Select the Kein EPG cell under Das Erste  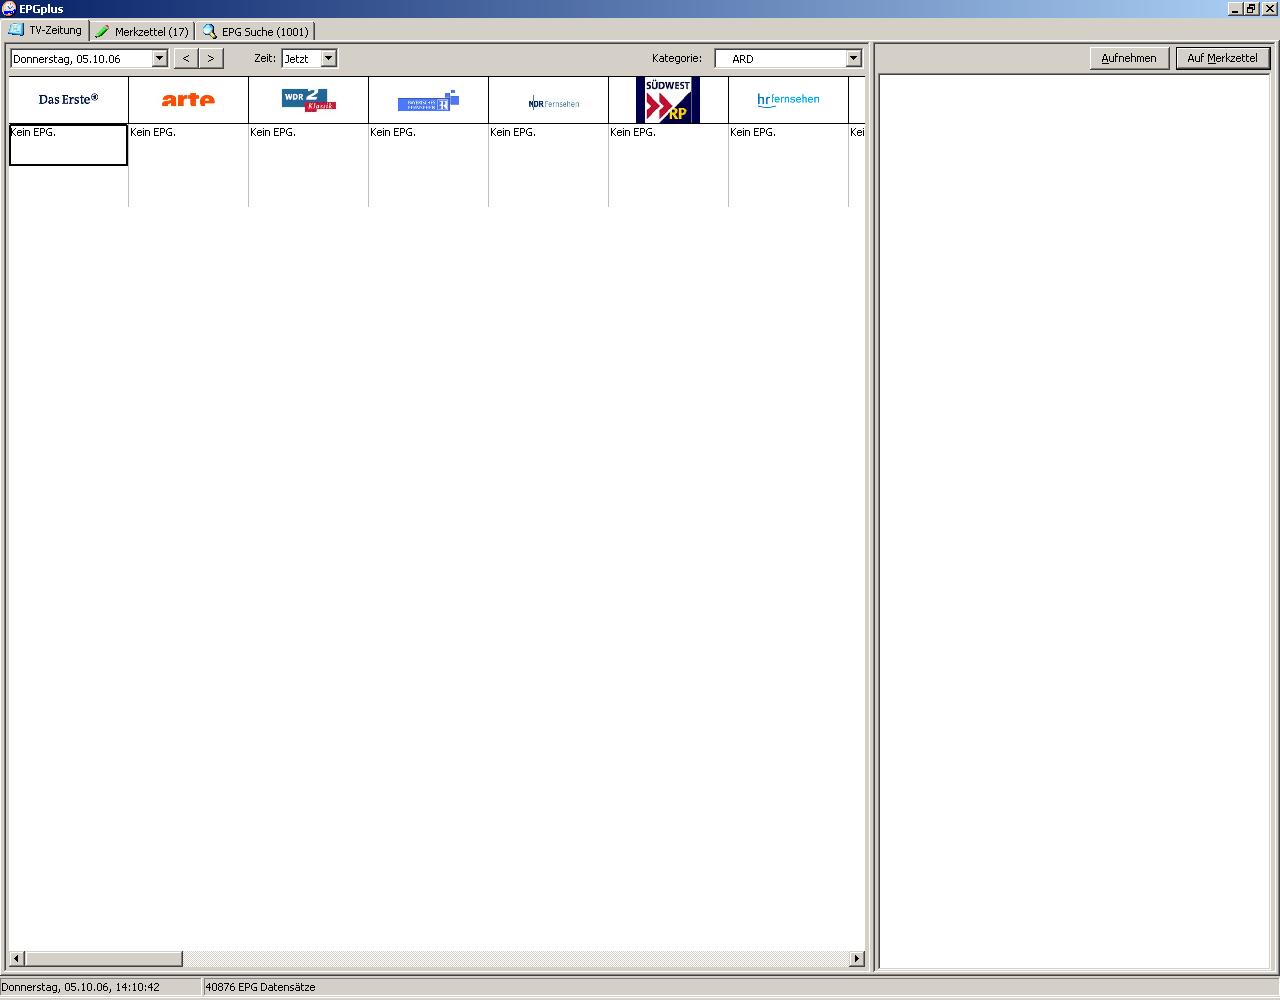pyautogui.click(x=68, y=144)
